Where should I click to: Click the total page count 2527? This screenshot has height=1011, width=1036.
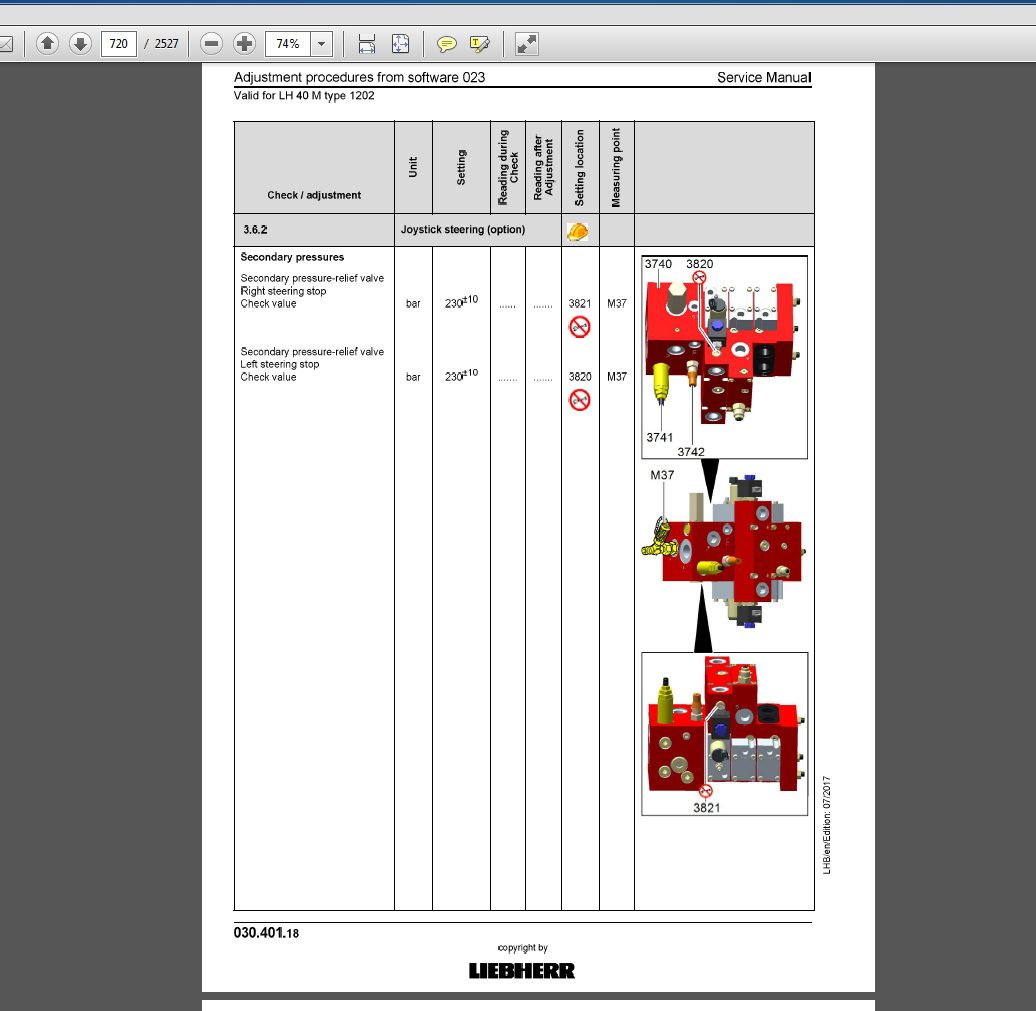[166, 44]
